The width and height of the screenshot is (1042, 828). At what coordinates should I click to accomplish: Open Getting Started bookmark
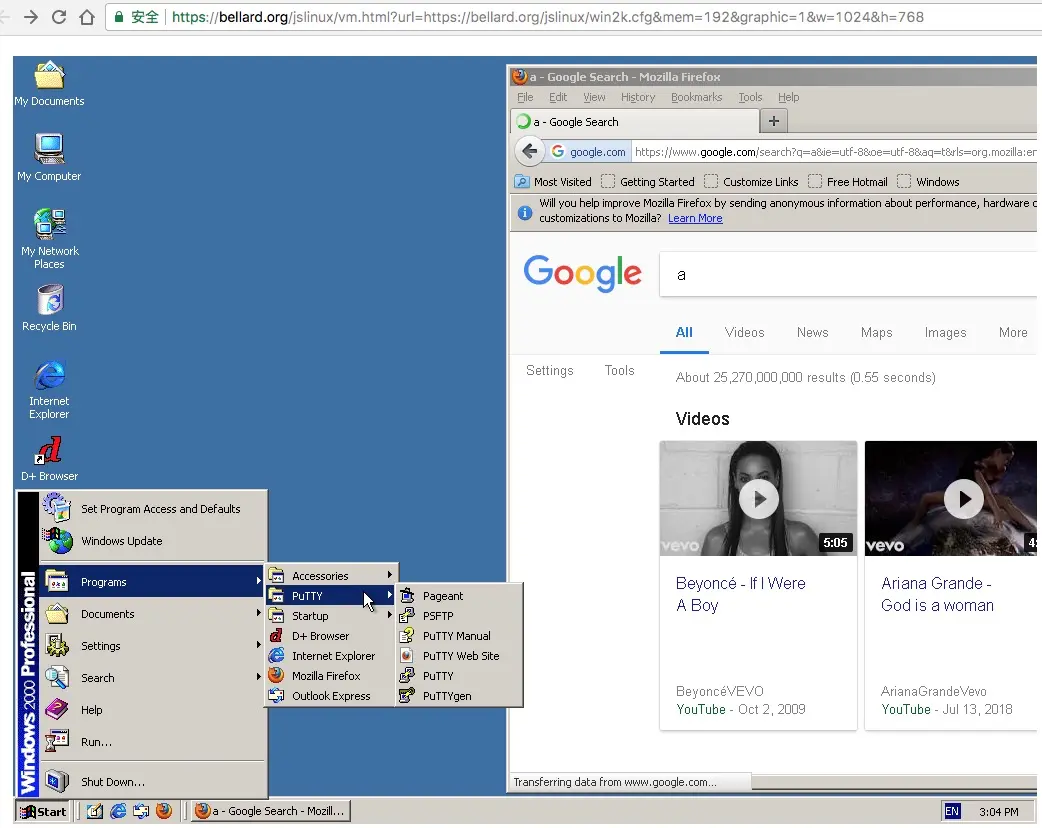point(648,181)
